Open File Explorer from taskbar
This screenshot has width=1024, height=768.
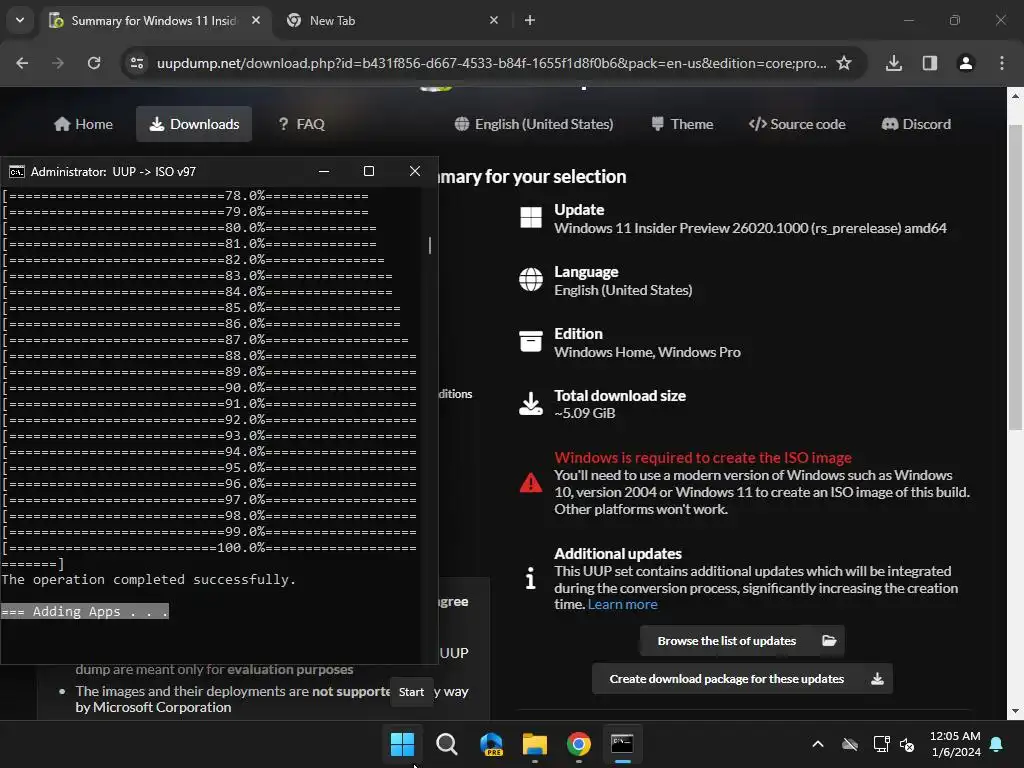coord(535,744)
